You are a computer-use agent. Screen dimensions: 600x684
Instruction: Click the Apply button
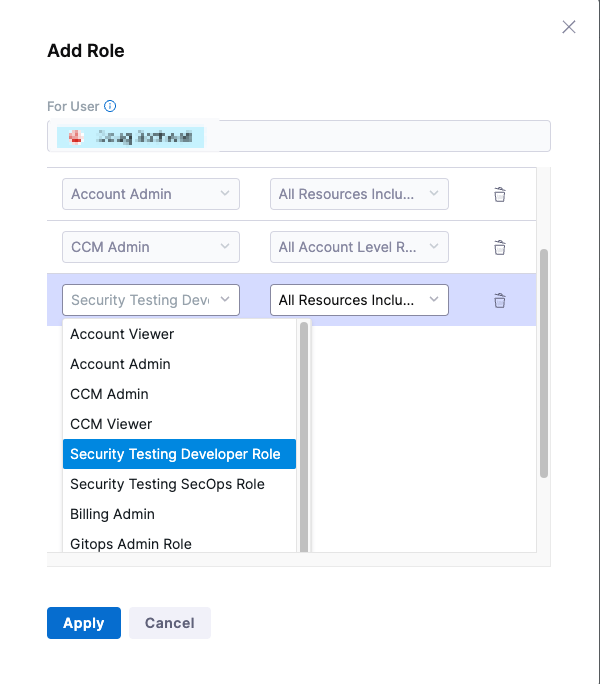pyautogui.click(x=83, y=623)
